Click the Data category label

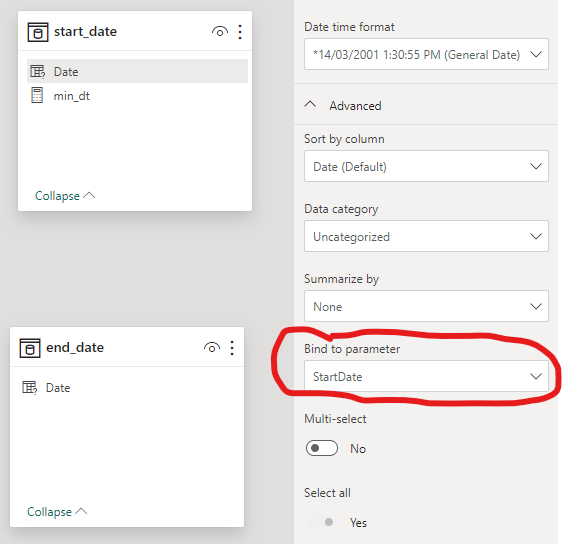[341, 209]
